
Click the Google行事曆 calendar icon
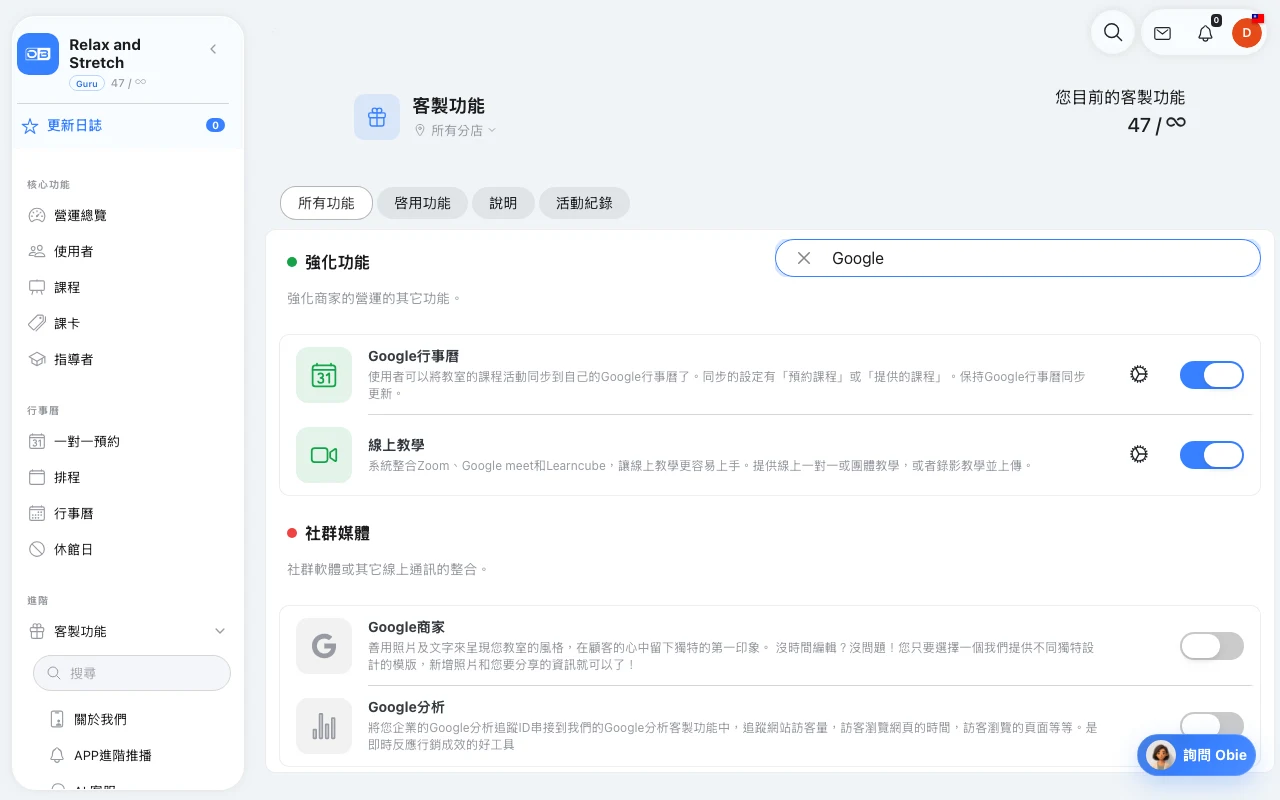(x=324, y=375)
